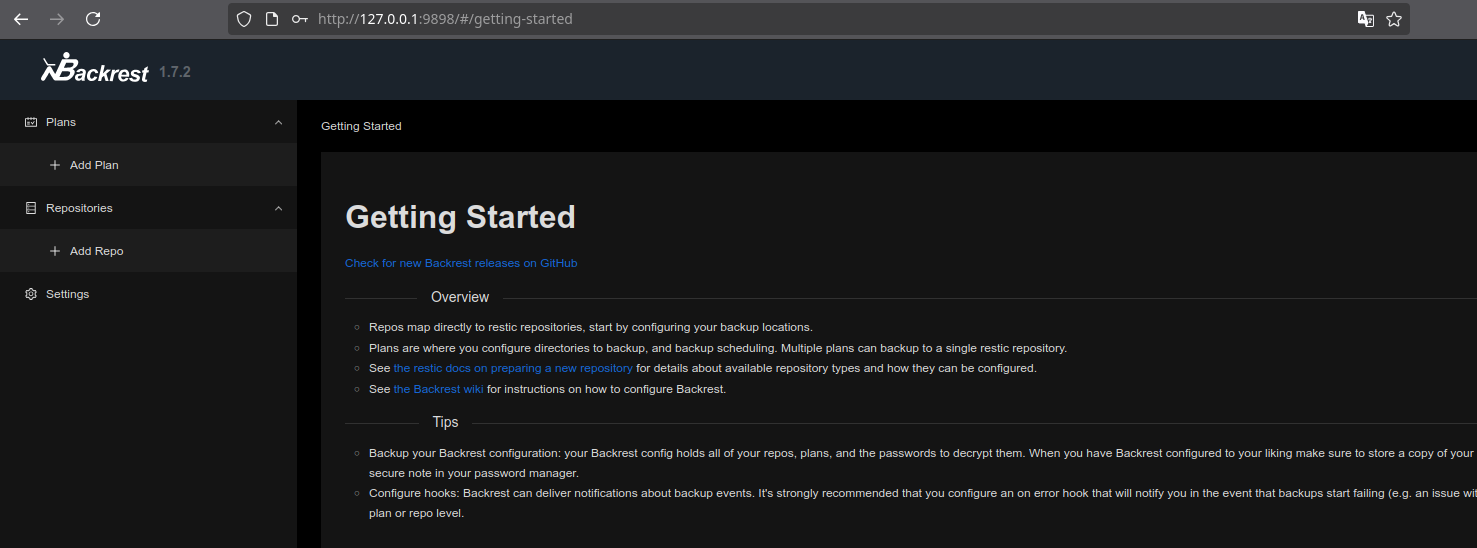Image resolution: width=1477 pixels, height=548 pixels.
Task: Open the translate page icon in address bar
Action: tap(1365, 19)
